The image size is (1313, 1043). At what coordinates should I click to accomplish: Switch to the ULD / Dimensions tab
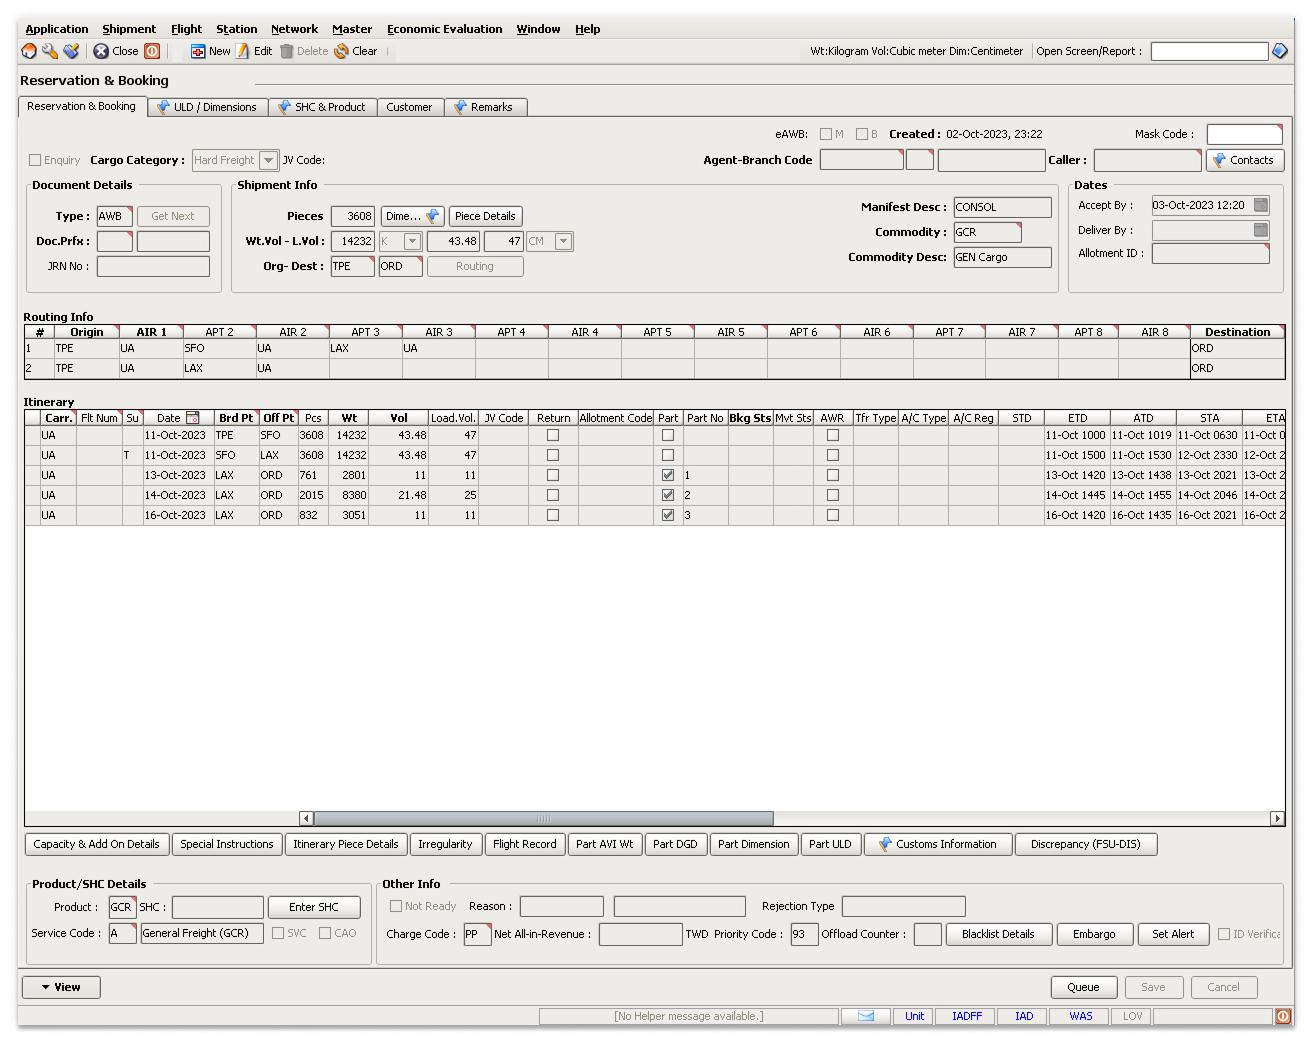[208, 107]
